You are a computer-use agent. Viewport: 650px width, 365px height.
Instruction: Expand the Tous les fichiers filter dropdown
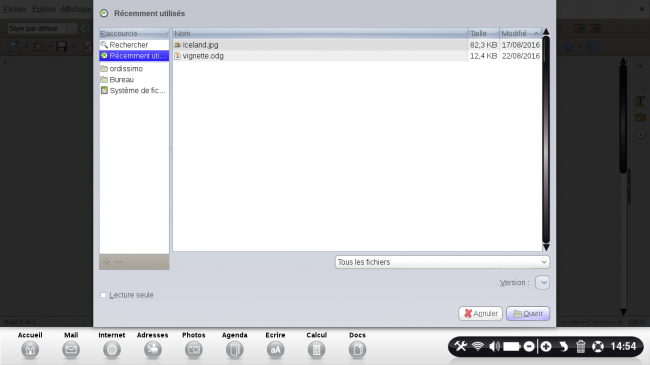click(442, 262)
